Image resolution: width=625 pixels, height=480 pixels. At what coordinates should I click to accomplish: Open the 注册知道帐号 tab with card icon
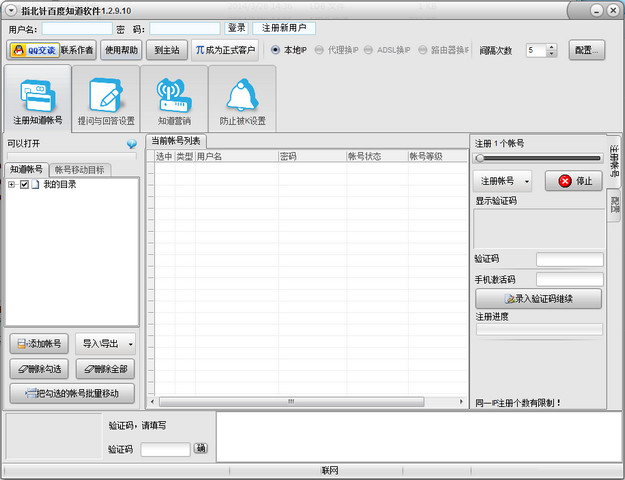point(37,98)
